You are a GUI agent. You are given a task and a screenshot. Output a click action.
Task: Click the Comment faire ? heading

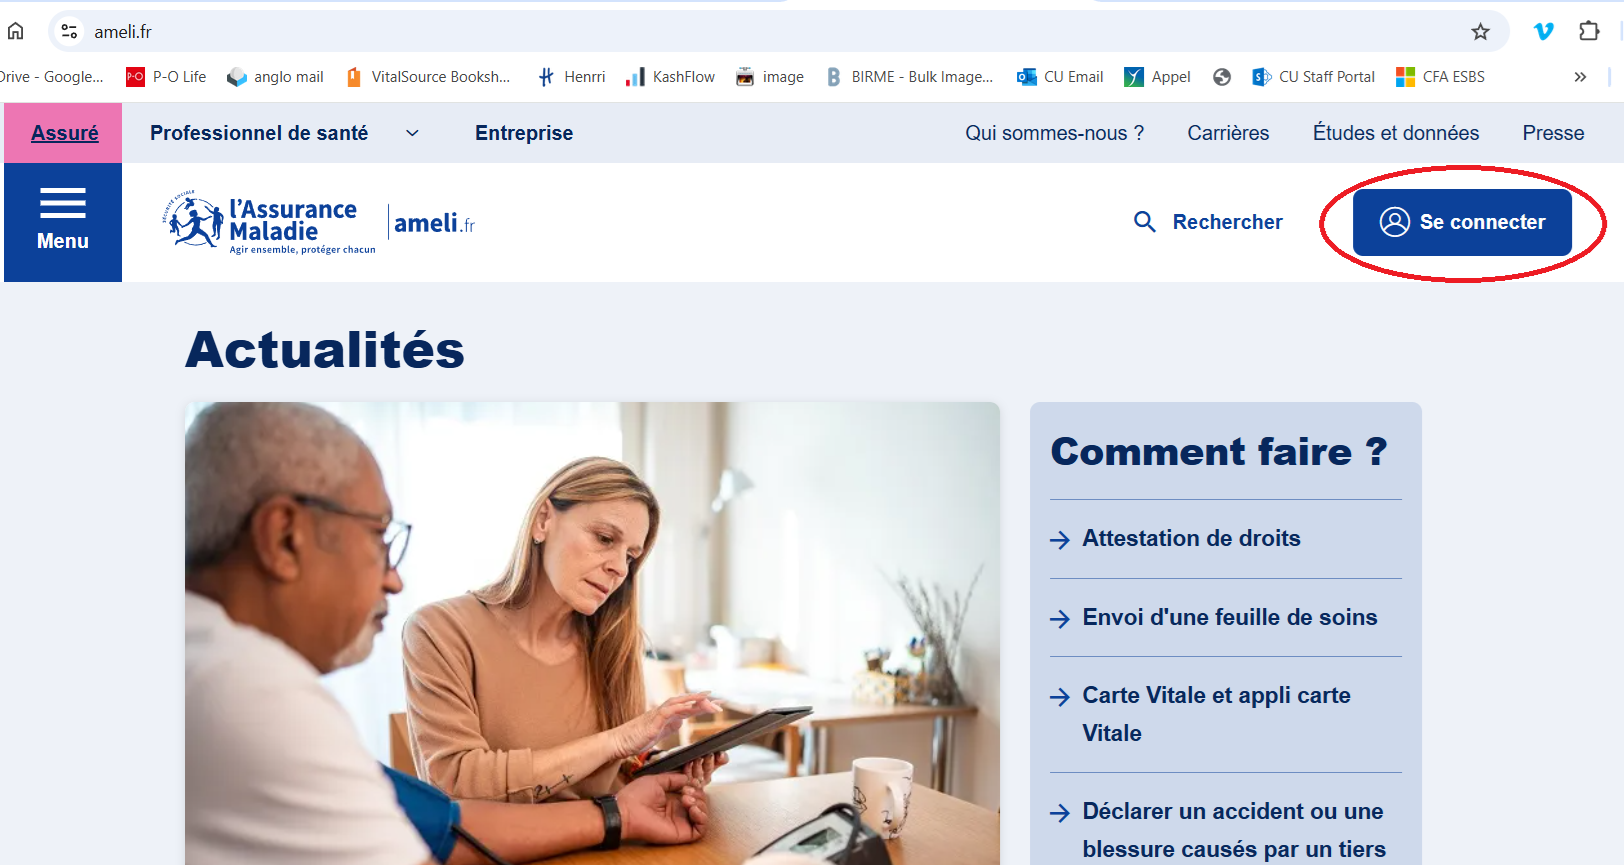(1219, 452)
